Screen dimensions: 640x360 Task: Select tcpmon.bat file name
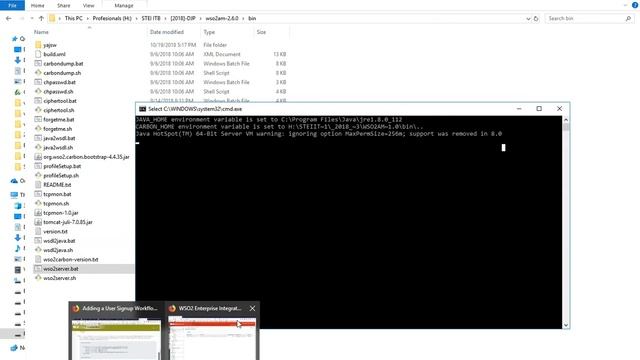57,194
